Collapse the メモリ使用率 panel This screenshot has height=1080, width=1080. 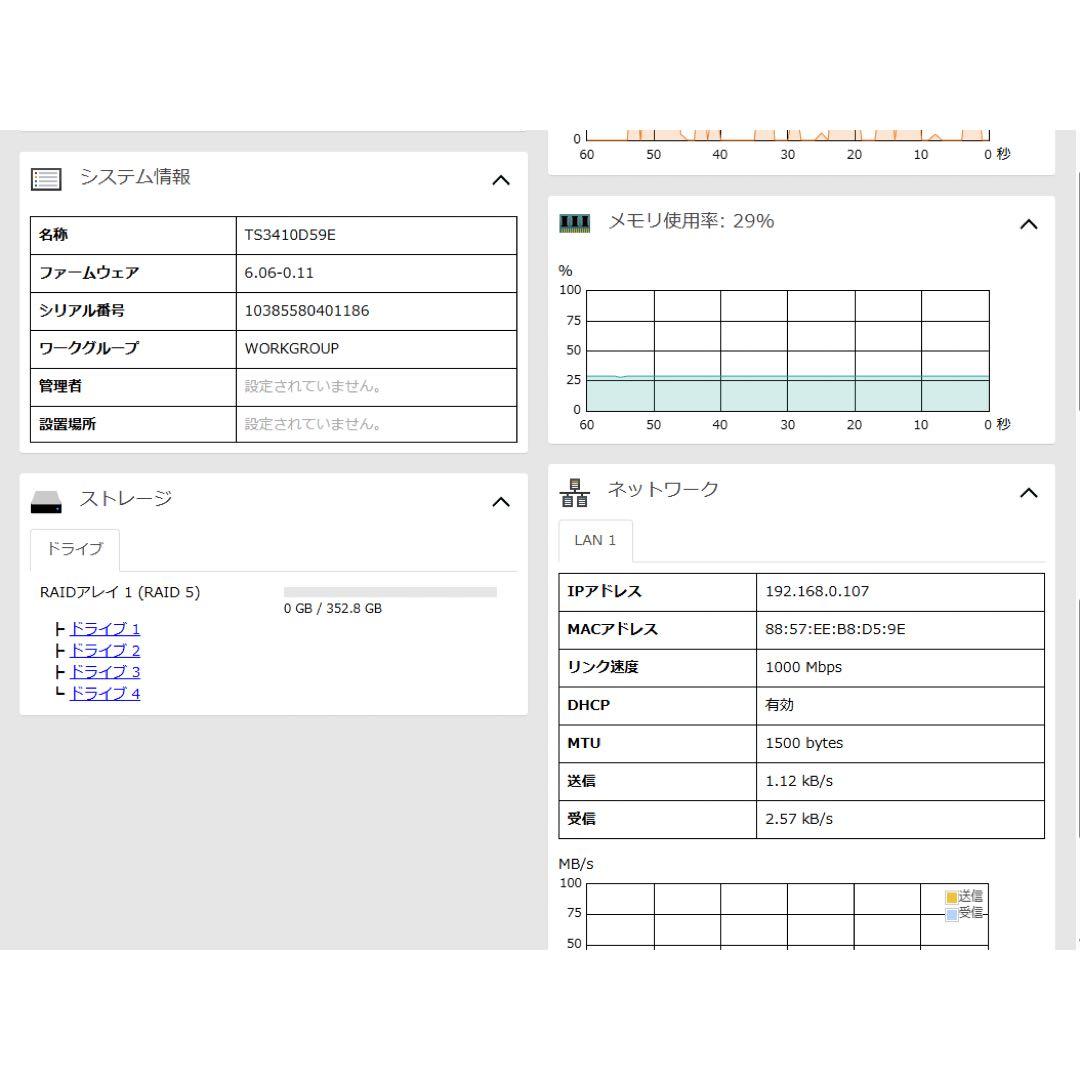pos(1029,224)
